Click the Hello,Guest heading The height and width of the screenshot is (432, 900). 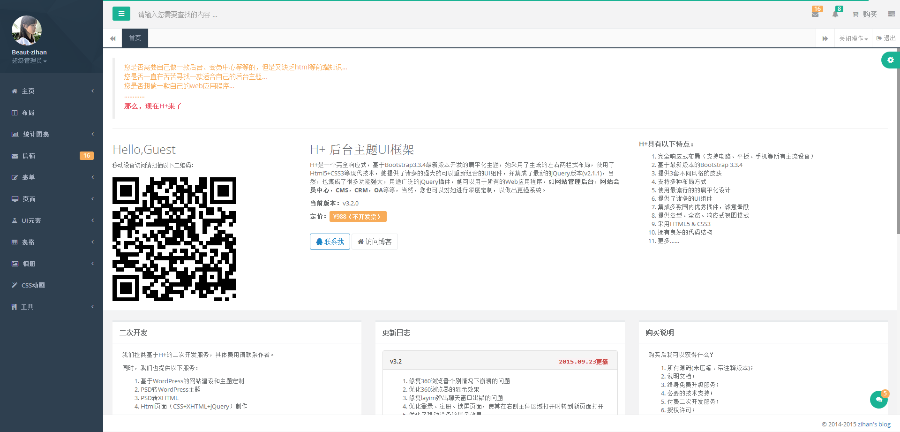click(x=144, y=150)
